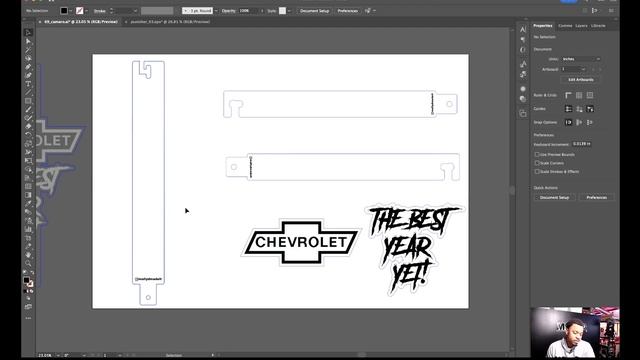Toggle Transparency Grid in Ruler & Grids
The width and height of the screenshot is (640, 360).
[x=590, y=95]
